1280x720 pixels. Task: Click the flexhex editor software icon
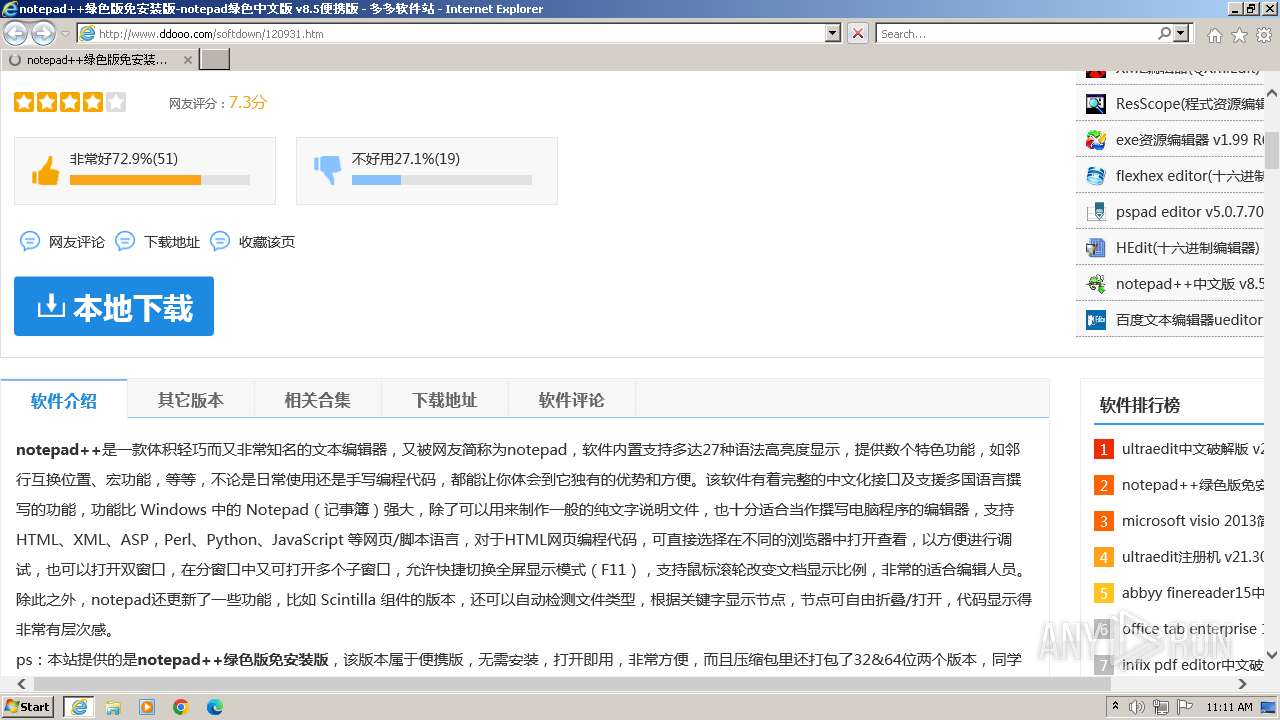[1096, 176]
